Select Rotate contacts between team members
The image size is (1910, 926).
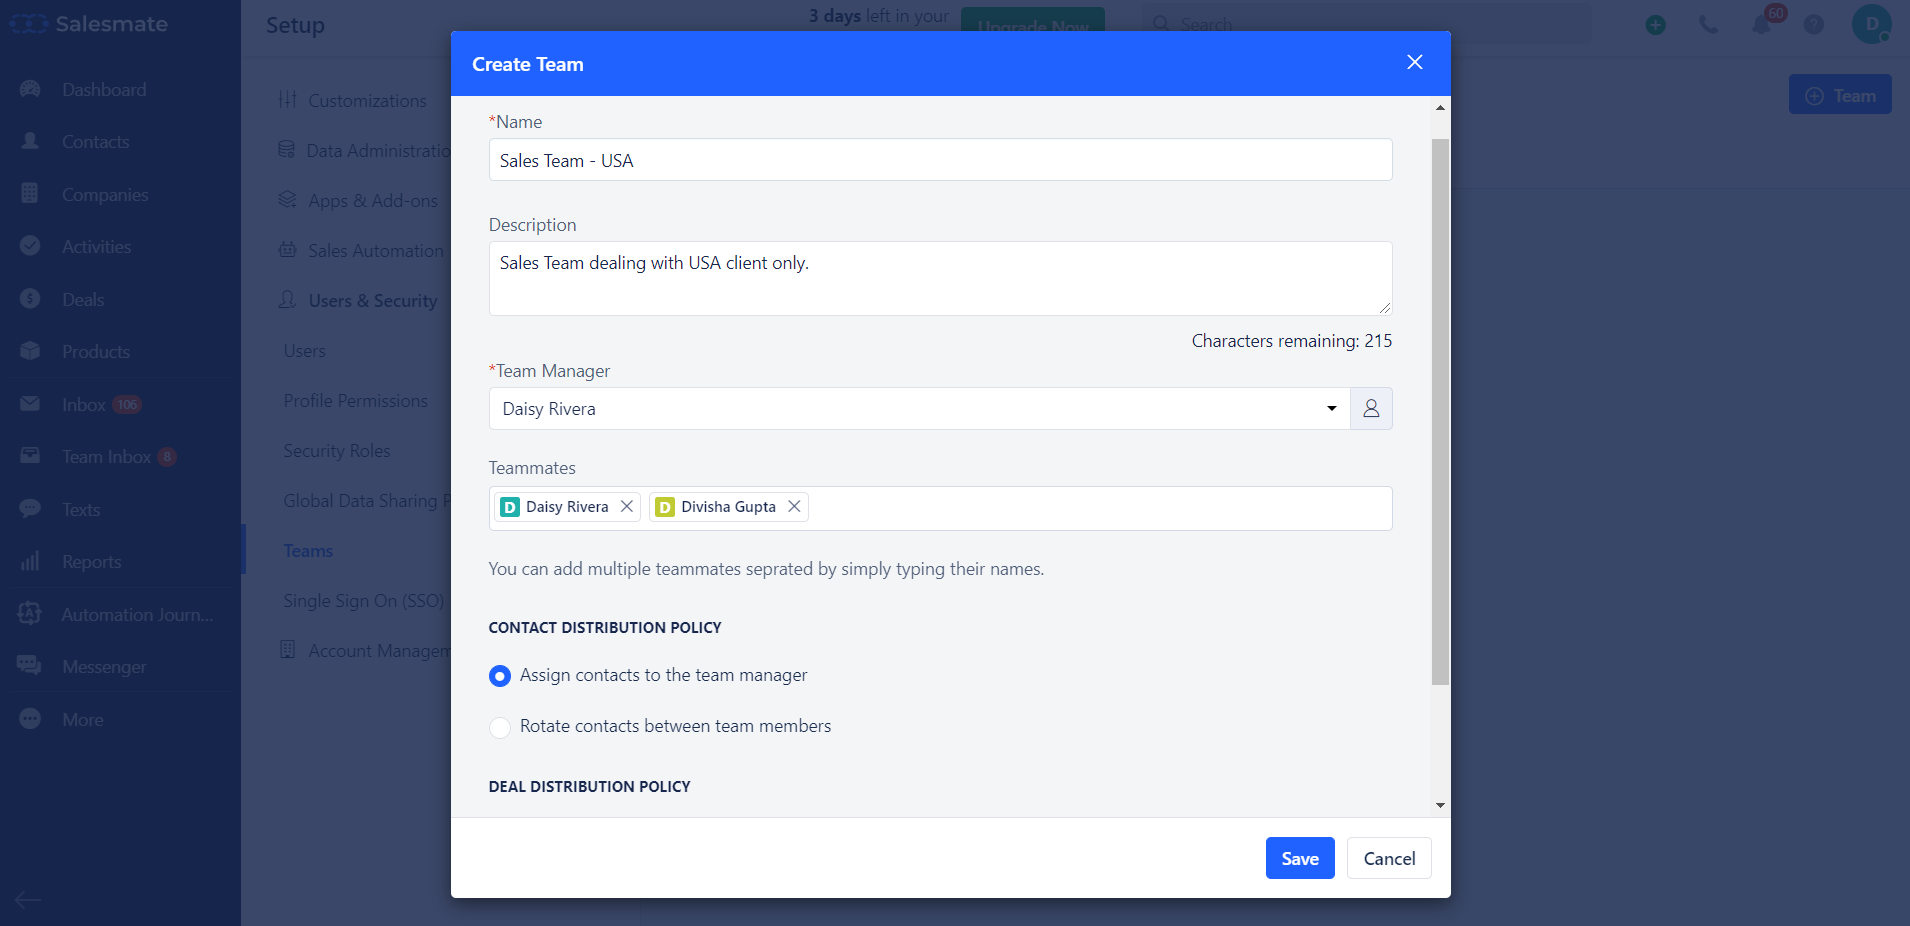coord(500,727)
